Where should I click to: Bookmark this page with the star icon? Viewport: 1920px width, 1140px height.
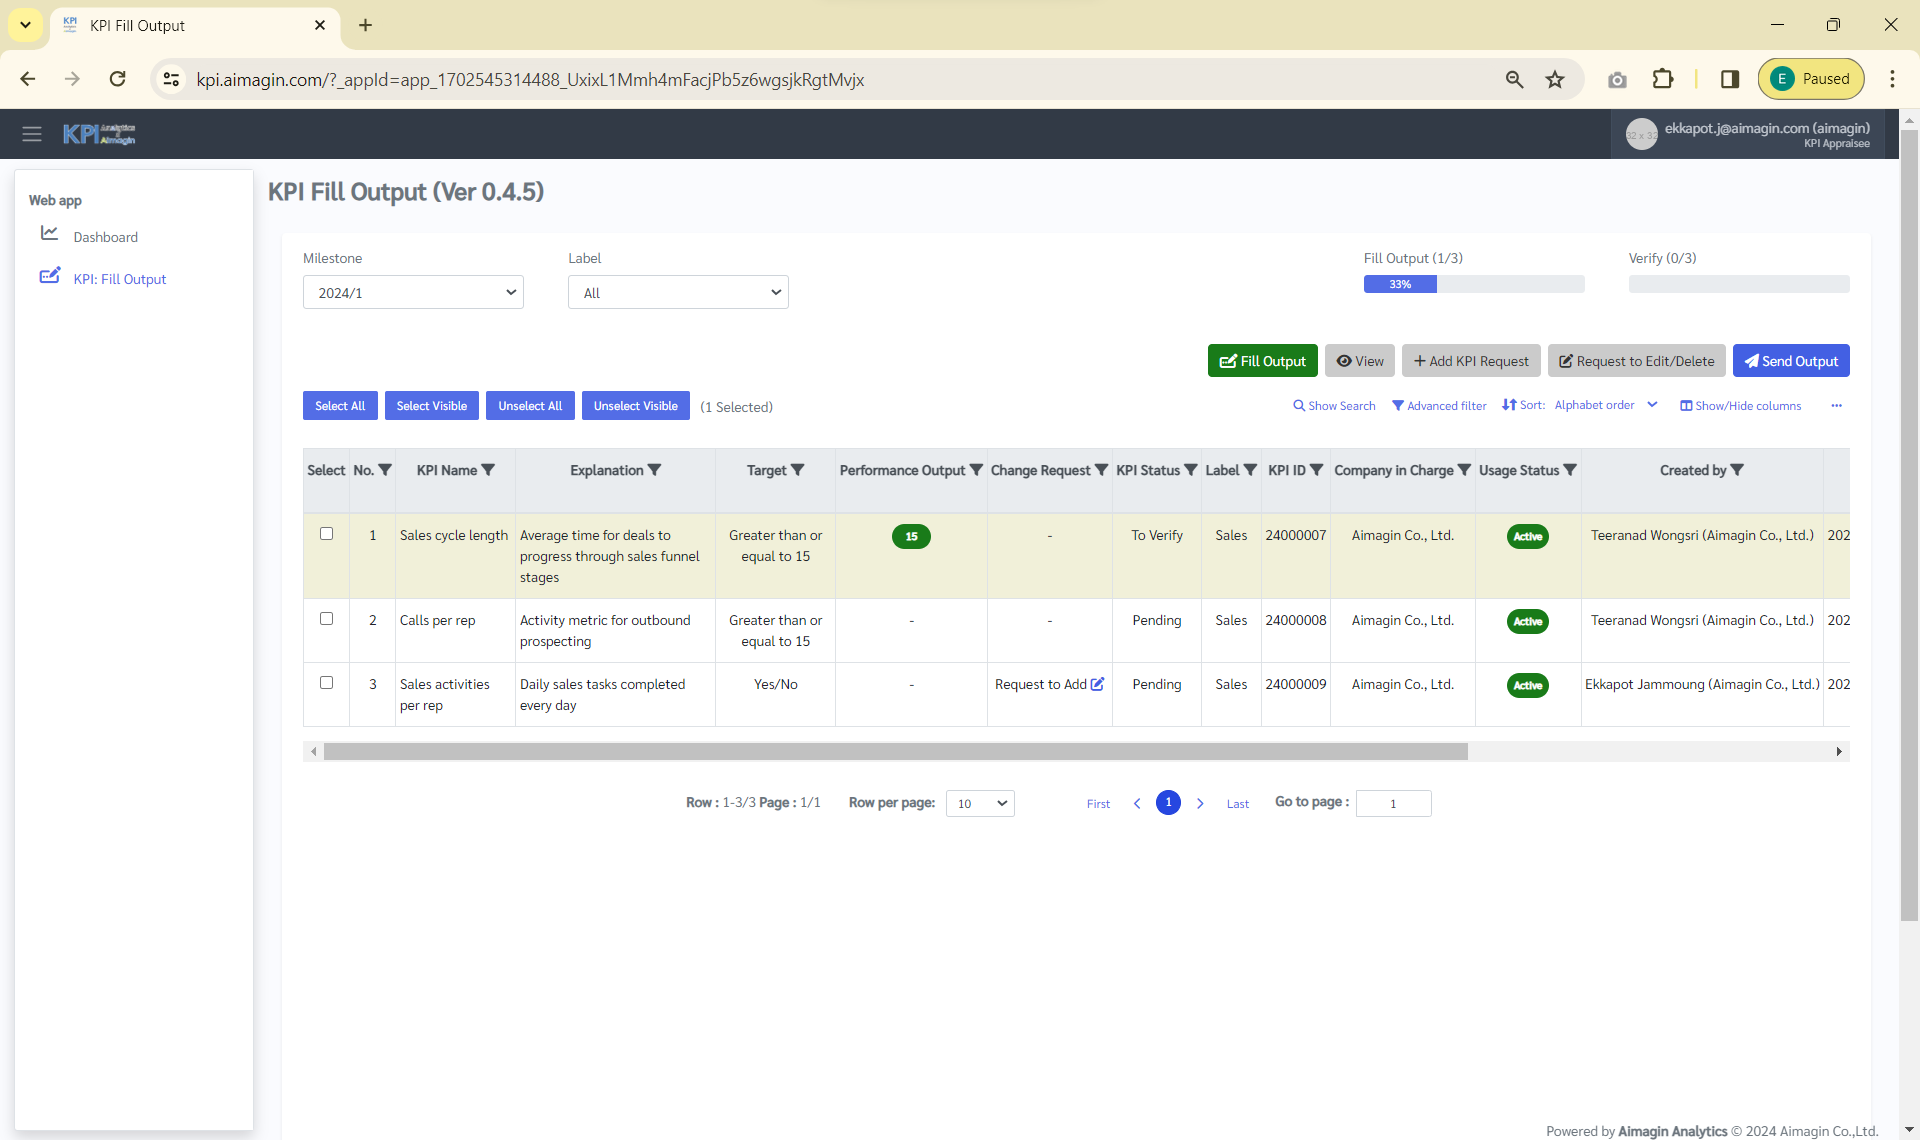[1555, 80]
